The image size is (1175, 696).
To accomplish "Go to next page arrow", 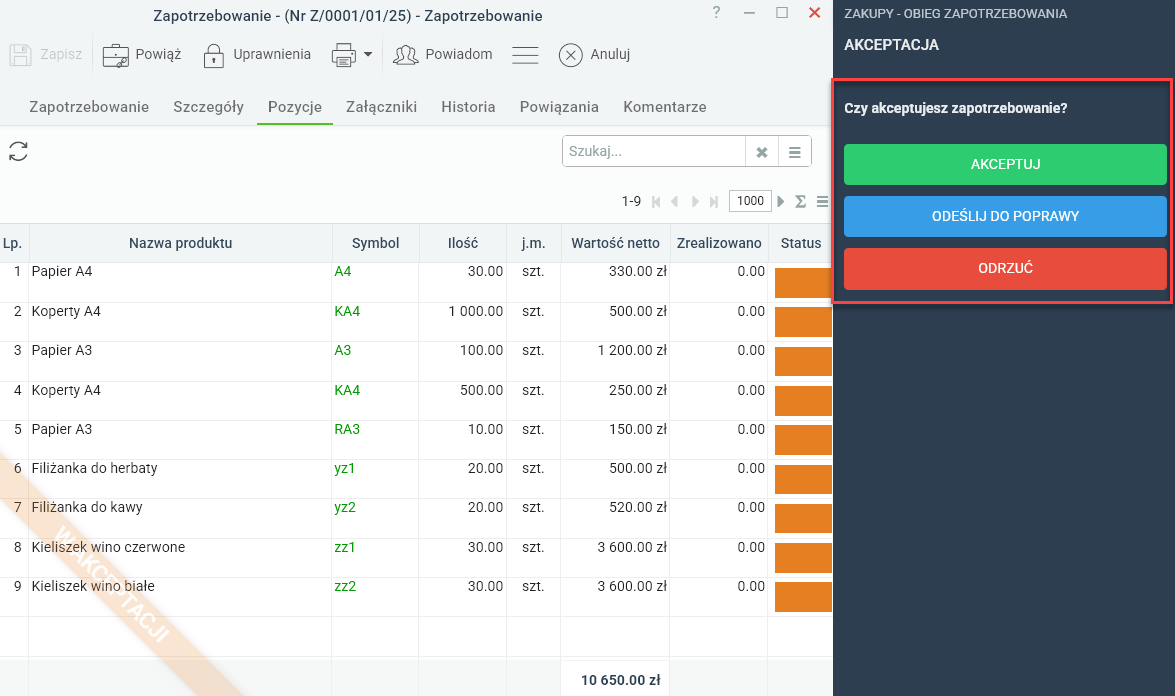I will point(695,202).
